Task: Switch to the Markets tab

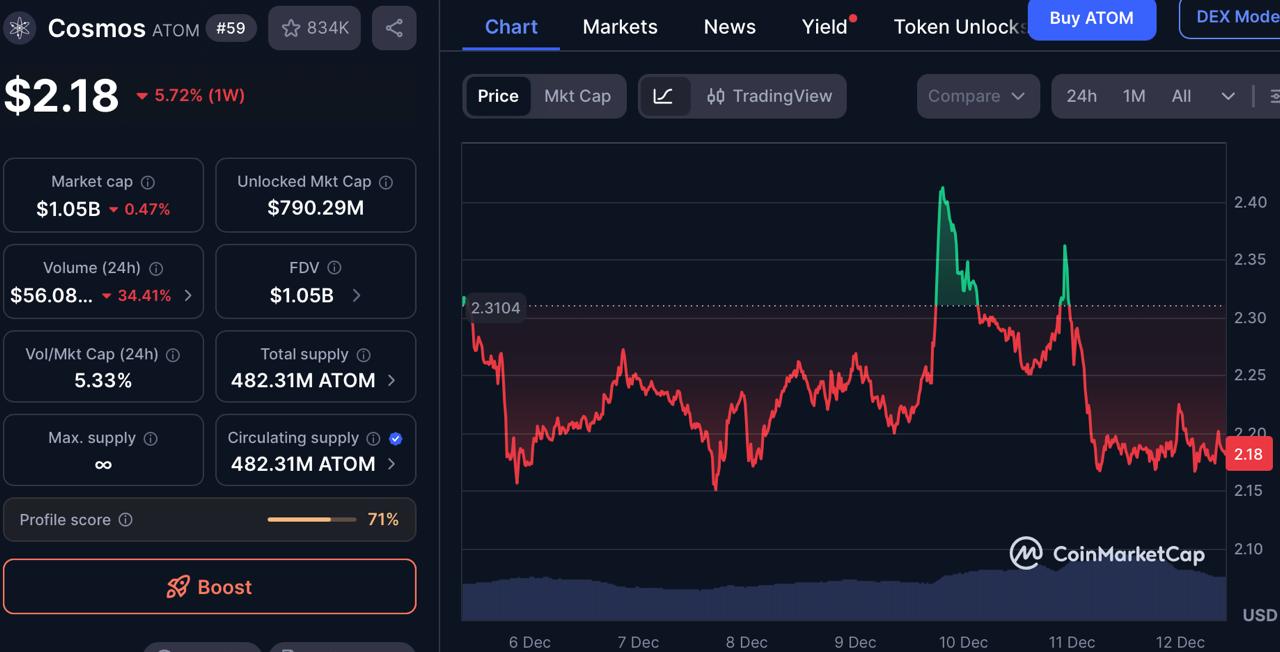Action: 620,27
